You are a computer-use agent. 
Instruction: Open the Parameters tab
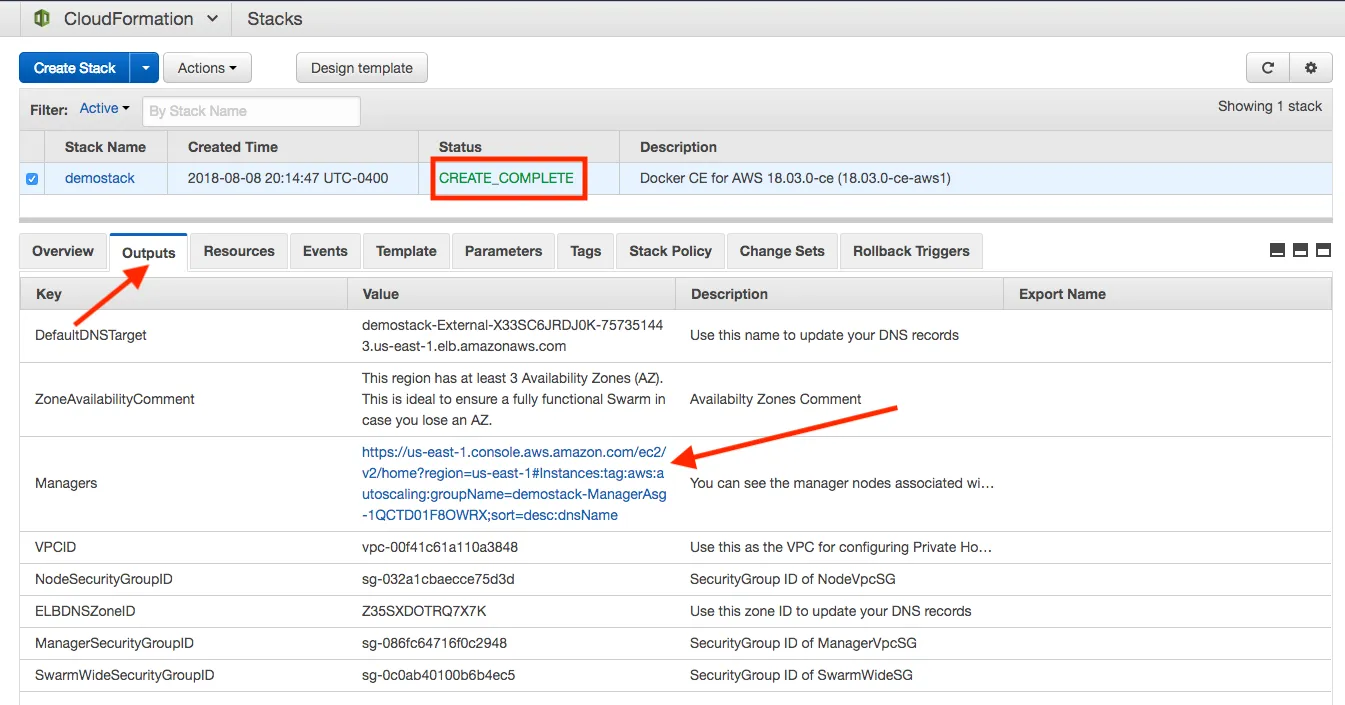point(503,251)
